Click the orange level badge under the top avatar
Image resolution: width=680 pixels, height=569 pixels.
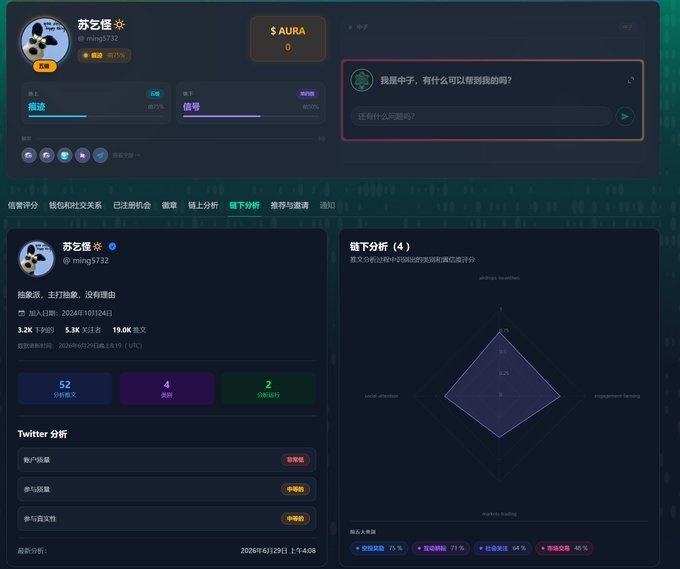pos(45,66)
